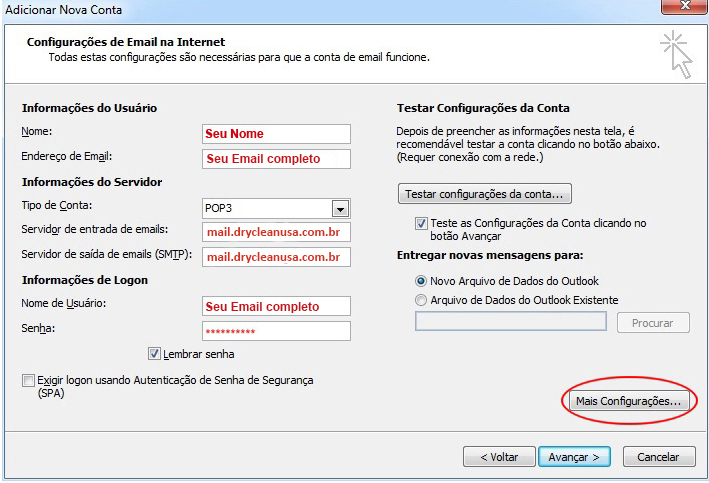Go to next step with Avançar
The height and width of the screenshot is (483, 709).
click(574, 457)
